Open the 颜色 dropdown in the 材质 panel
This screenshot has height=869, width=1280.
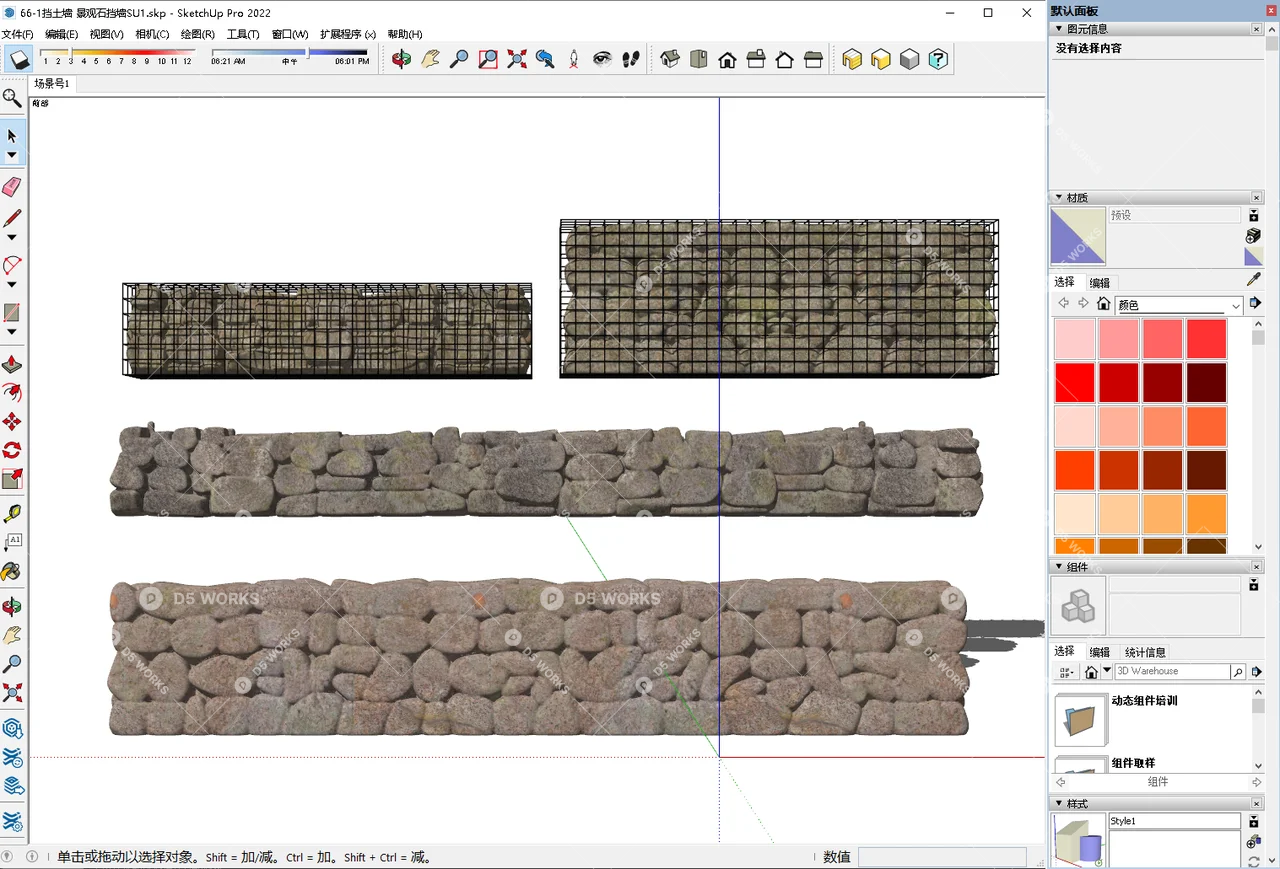pyautogui.click(x=1178, y=304)
